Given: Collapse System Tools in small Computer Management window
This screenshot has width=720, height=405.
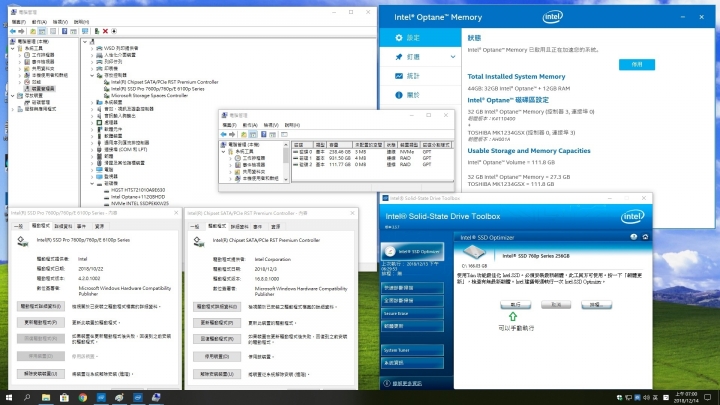Looking at the screenshot, I should (x=224, y=152).
